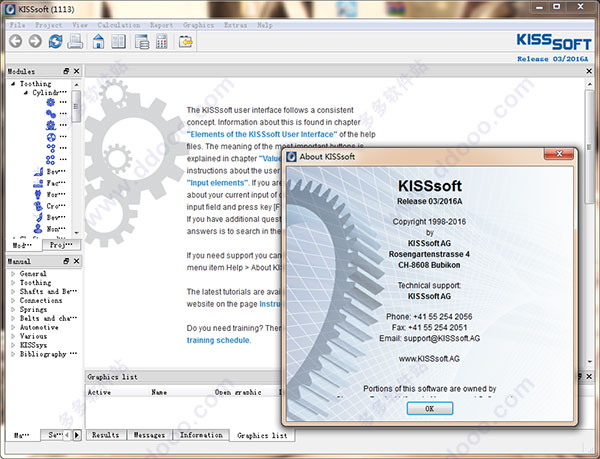Click the printer icon in the toolbar

coord(75,41)
